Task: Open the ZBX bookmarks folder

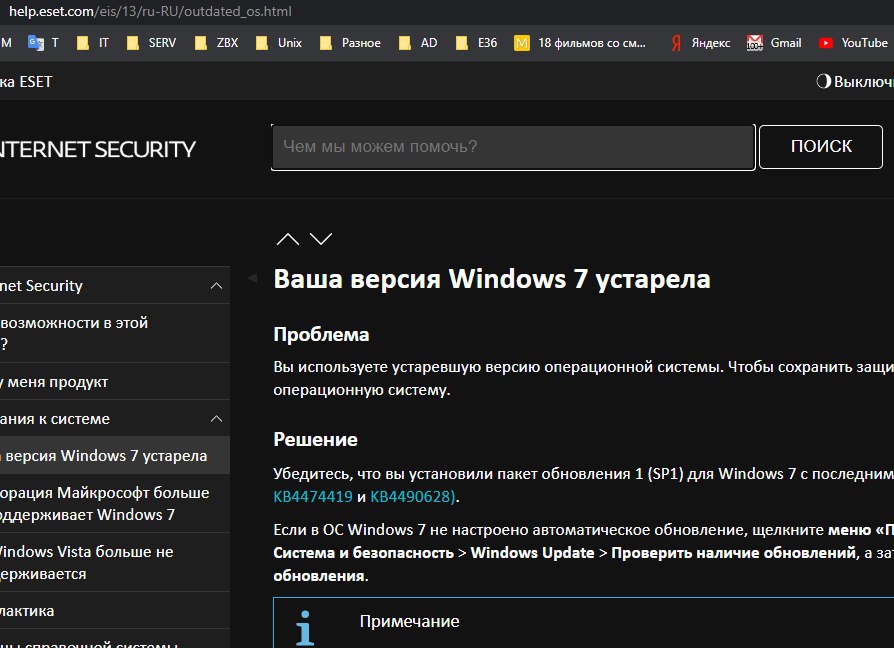Action: [x=216, y=43]
